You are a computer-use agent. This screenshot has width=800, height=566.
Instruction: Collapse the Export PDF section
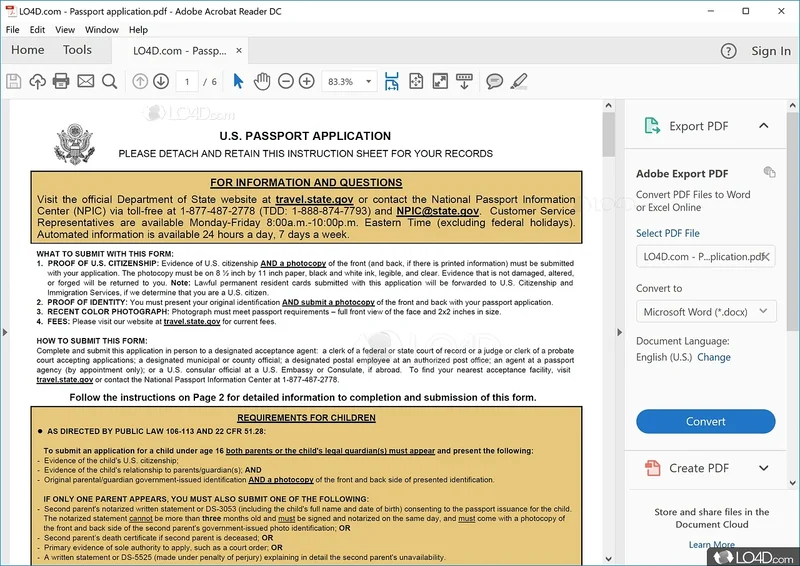[x=764, y=126]
